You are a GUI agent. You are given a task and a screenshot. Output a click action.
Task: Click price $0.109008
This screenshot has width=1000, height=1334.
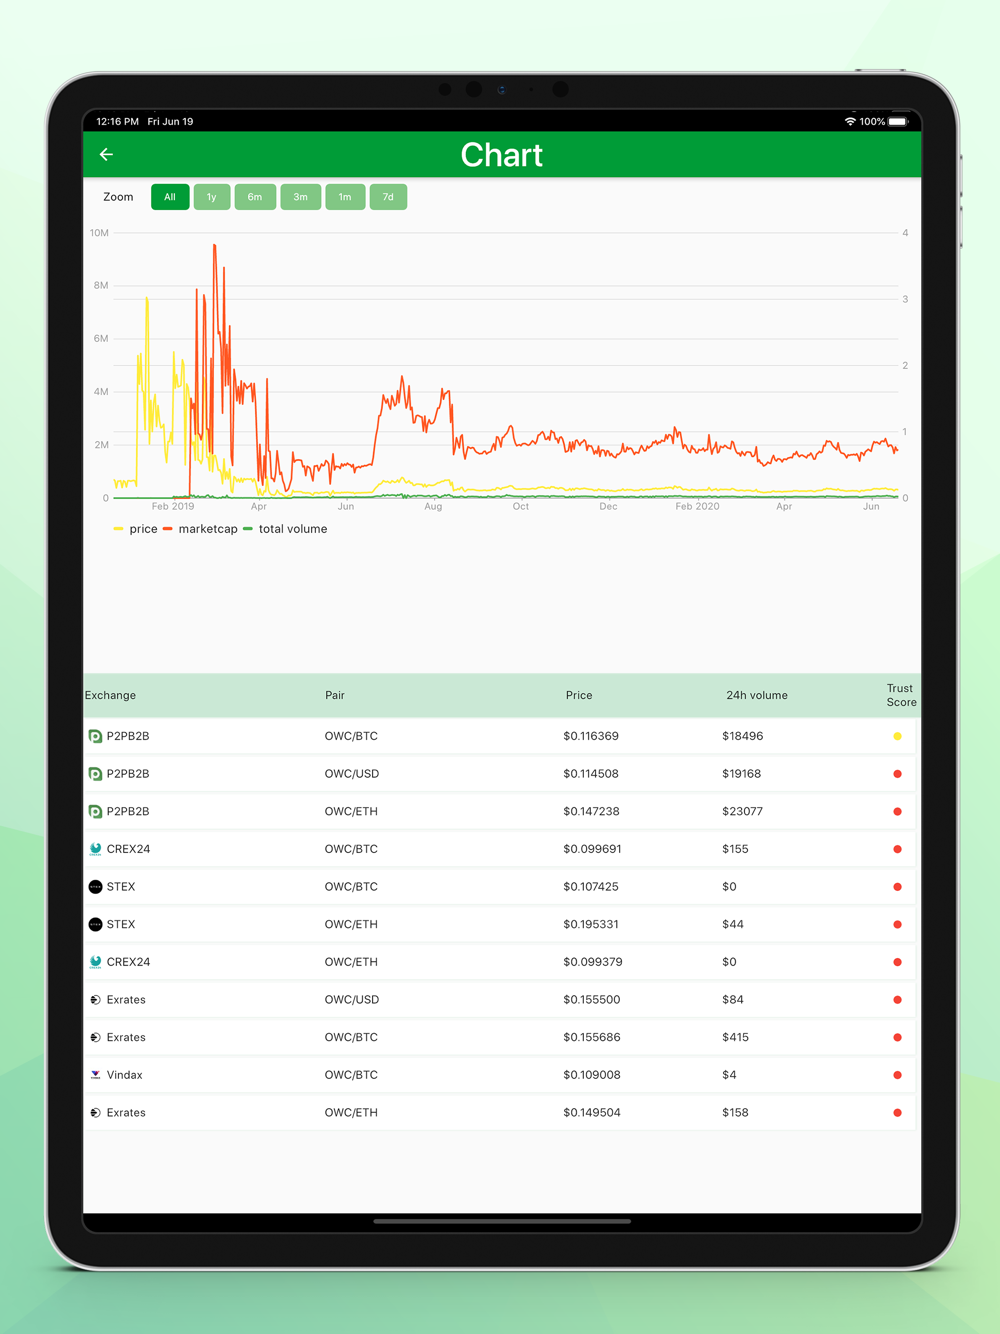tap(591, 1075)
